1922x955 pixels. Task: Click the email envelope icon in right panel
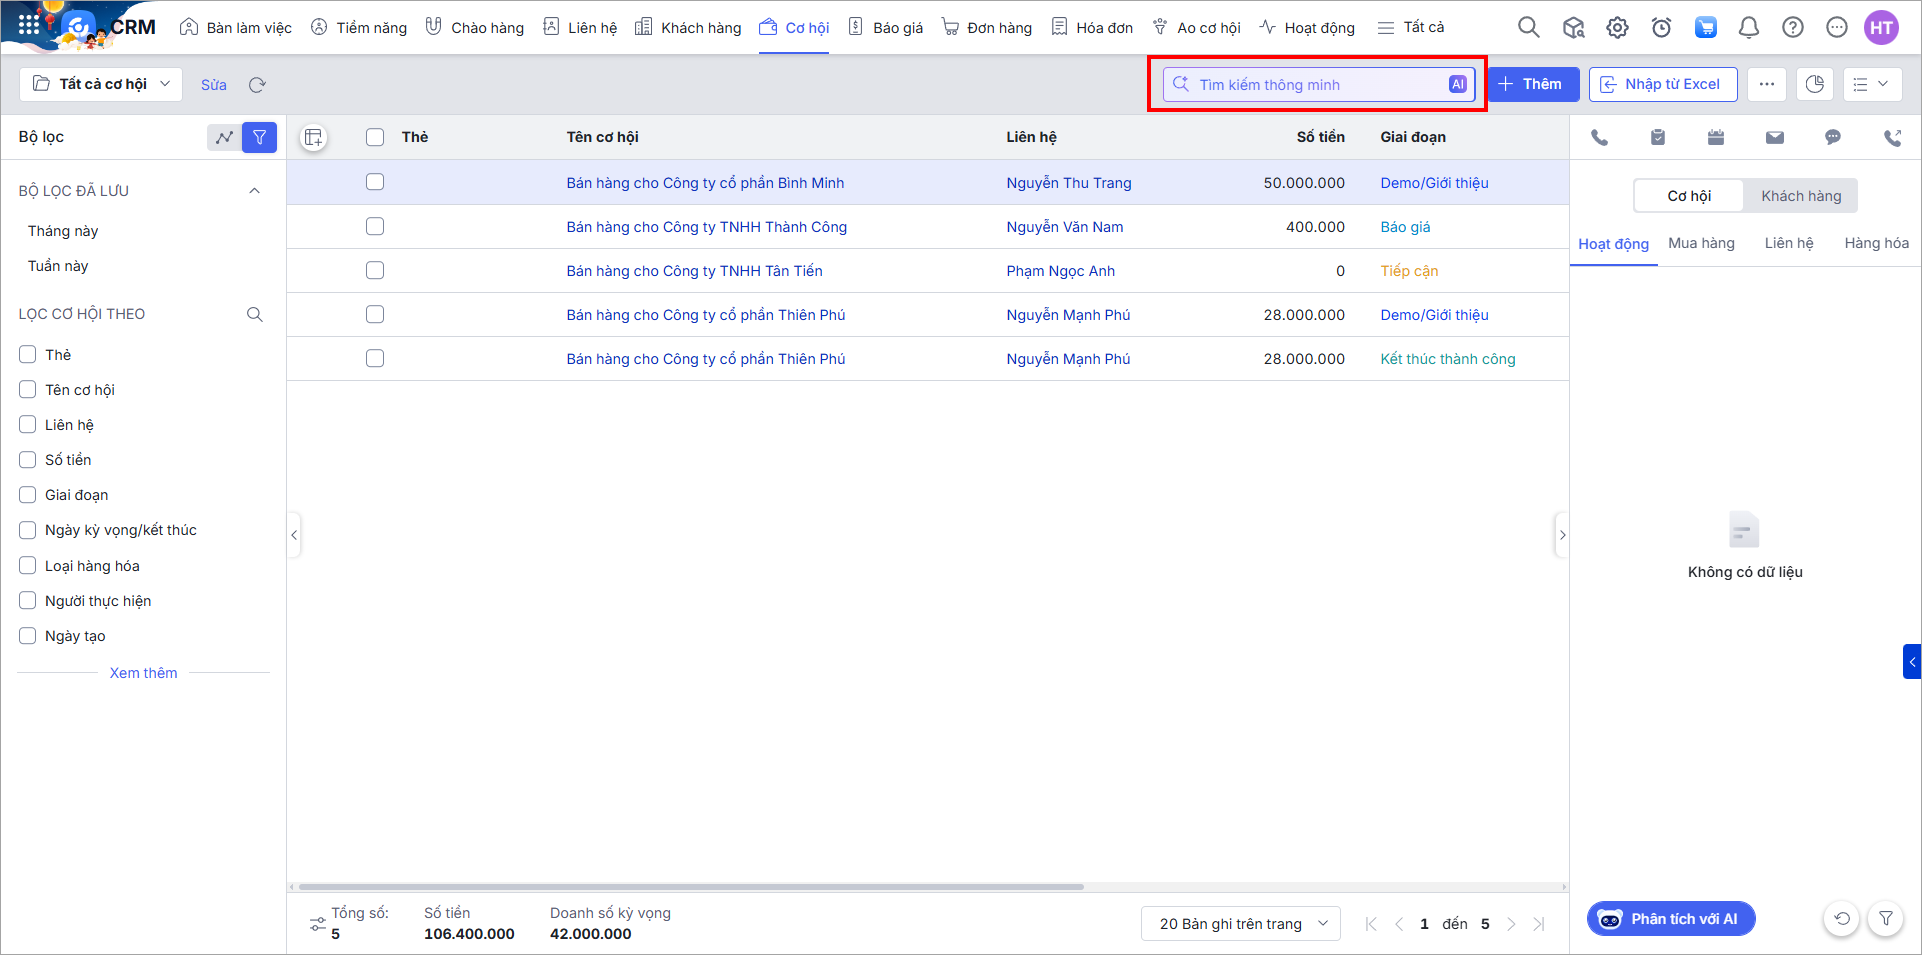(x=1774, y=138)
